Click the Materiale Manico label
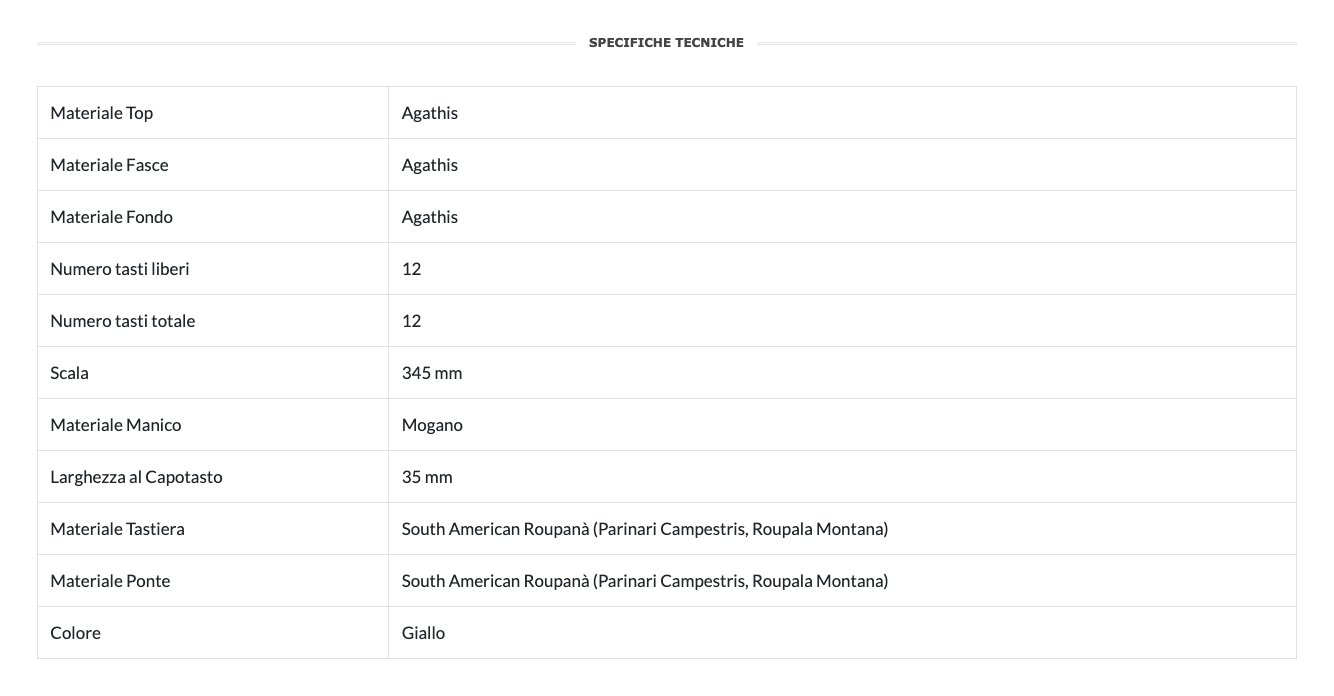Viewport: 1334px width, 696px height. 115,425
